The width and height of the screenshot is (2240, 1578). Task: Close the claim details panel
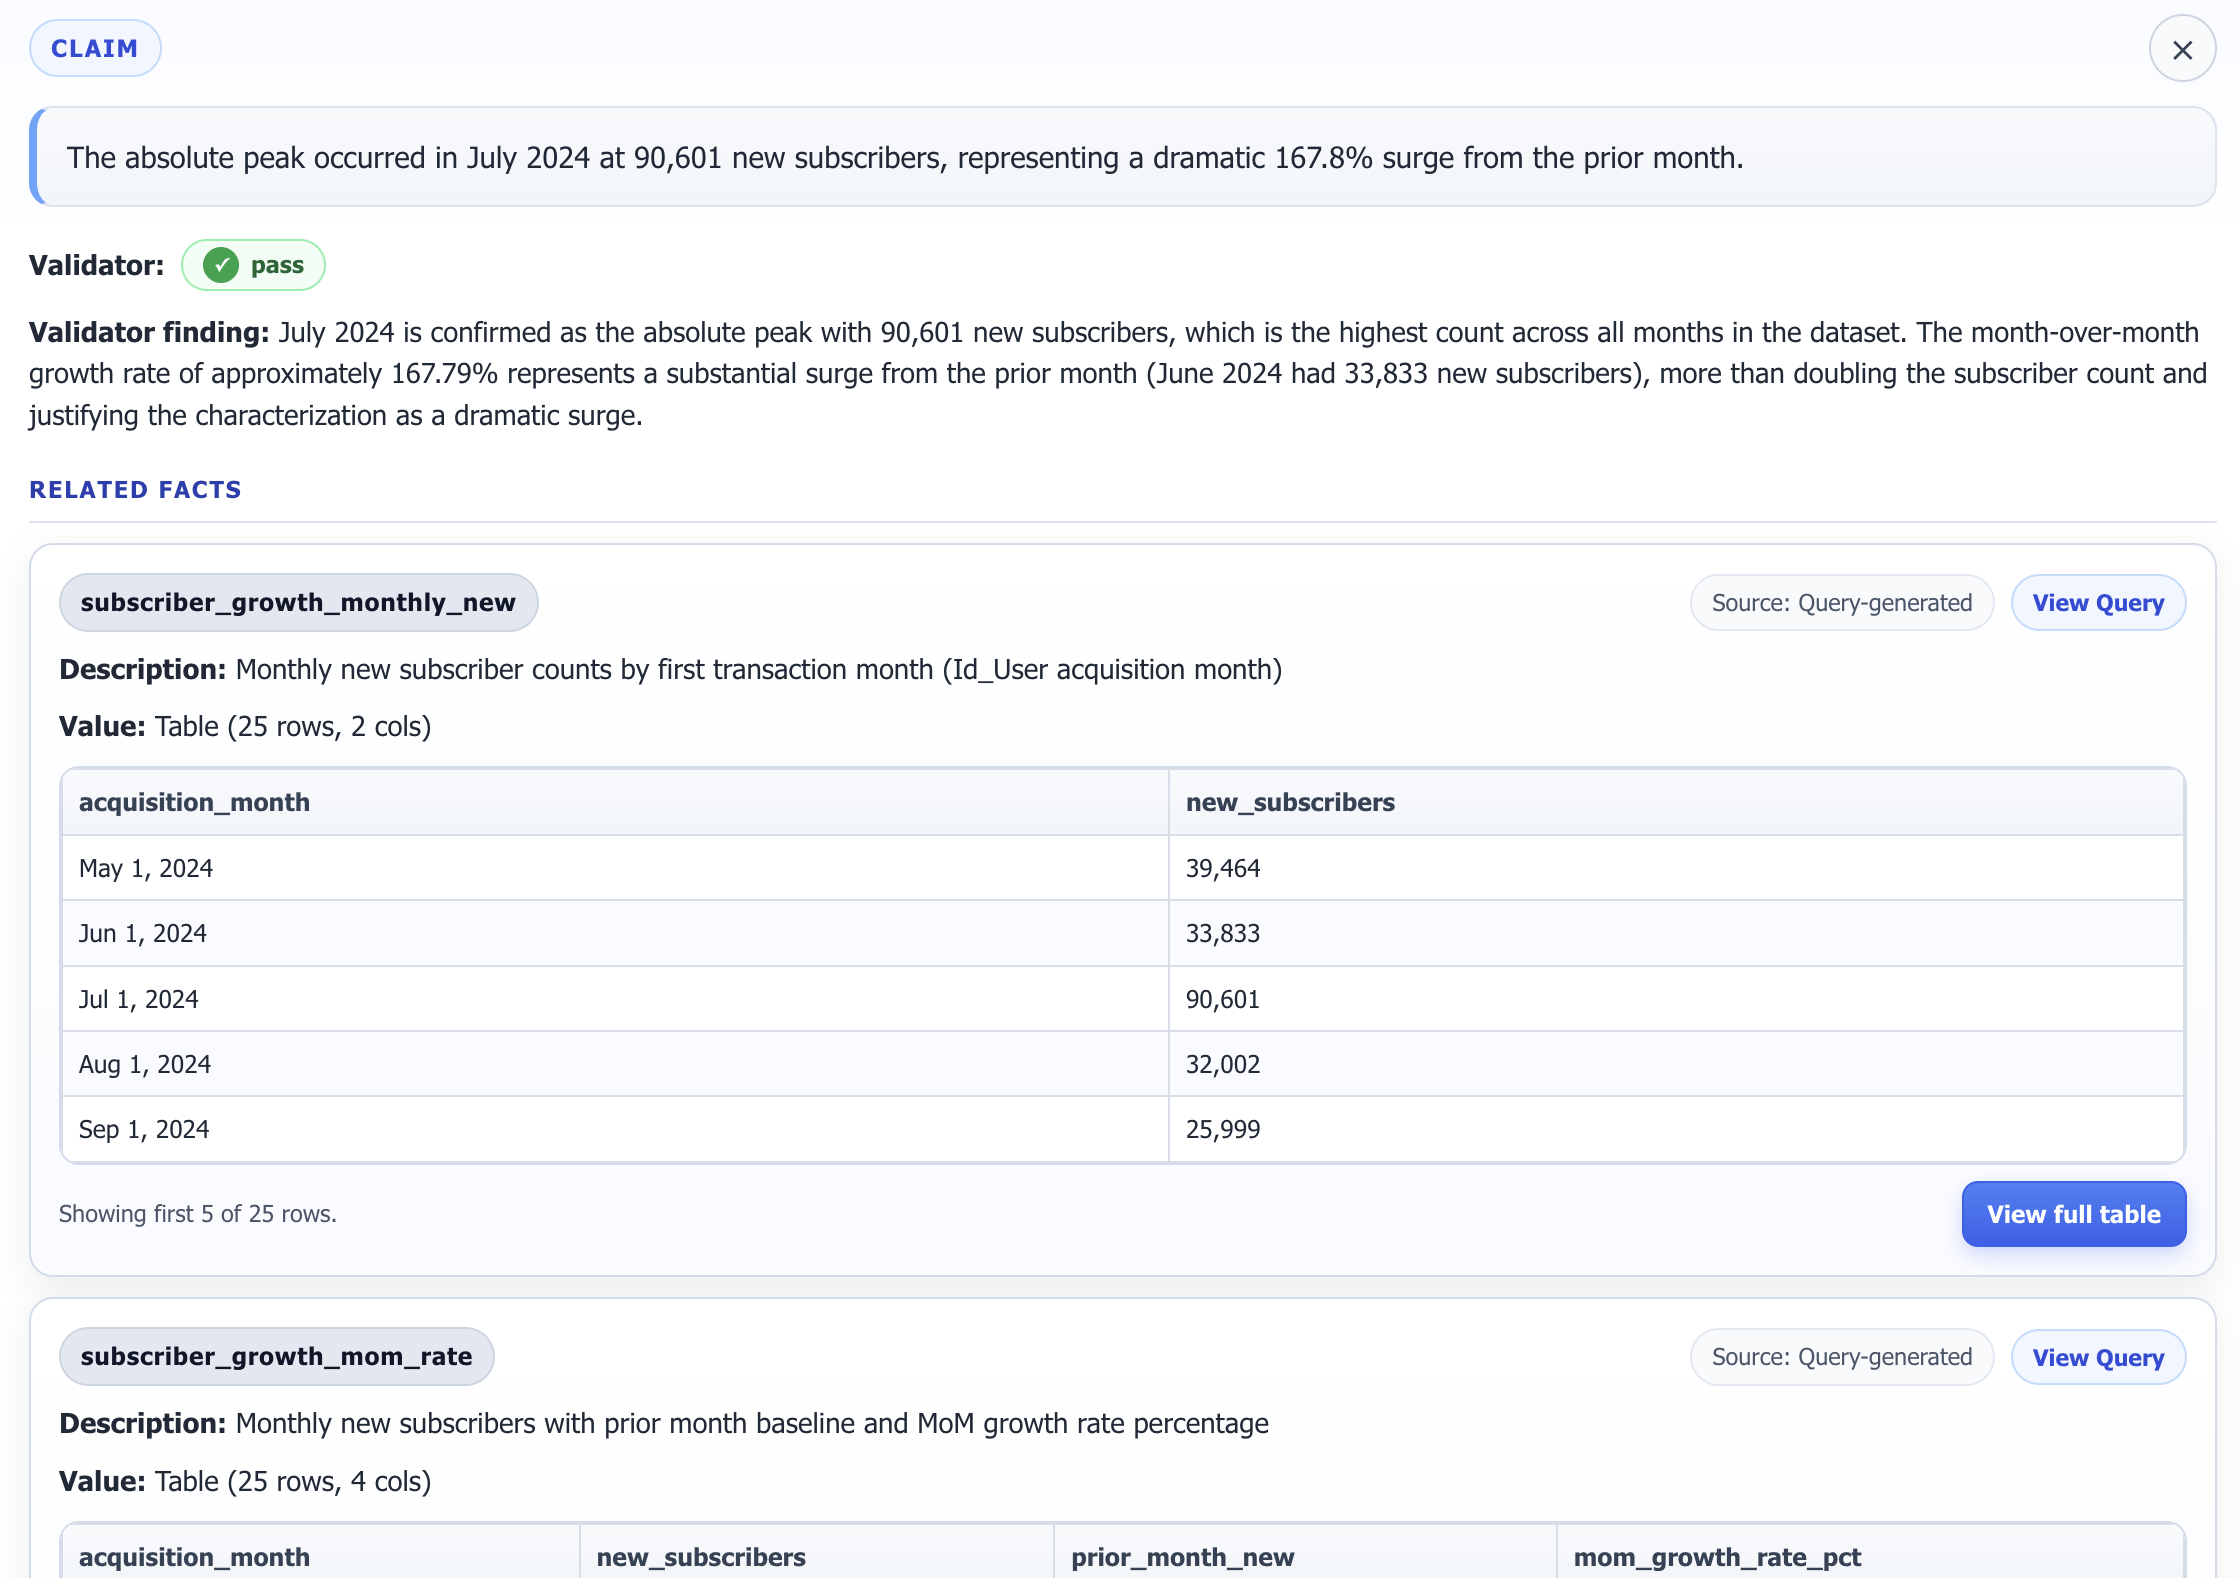(x=2182, y=49)
